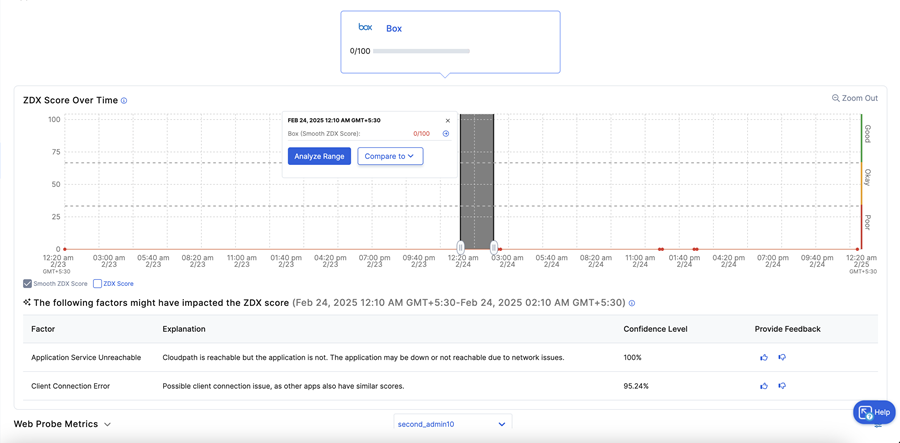The width and height of the screenshot is (900, 443).
Task: Click the Analyze Range button
Action: pyautogui.click(x=319, y=156)
